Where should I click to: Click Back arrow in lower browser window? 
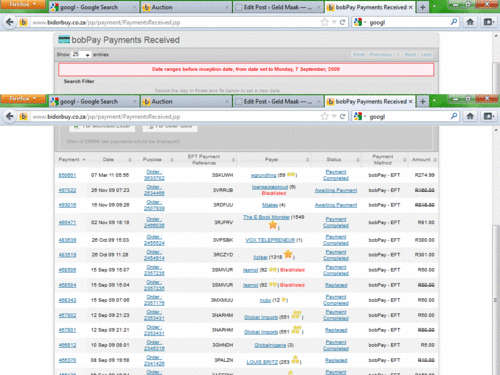(x=10, y=116)
